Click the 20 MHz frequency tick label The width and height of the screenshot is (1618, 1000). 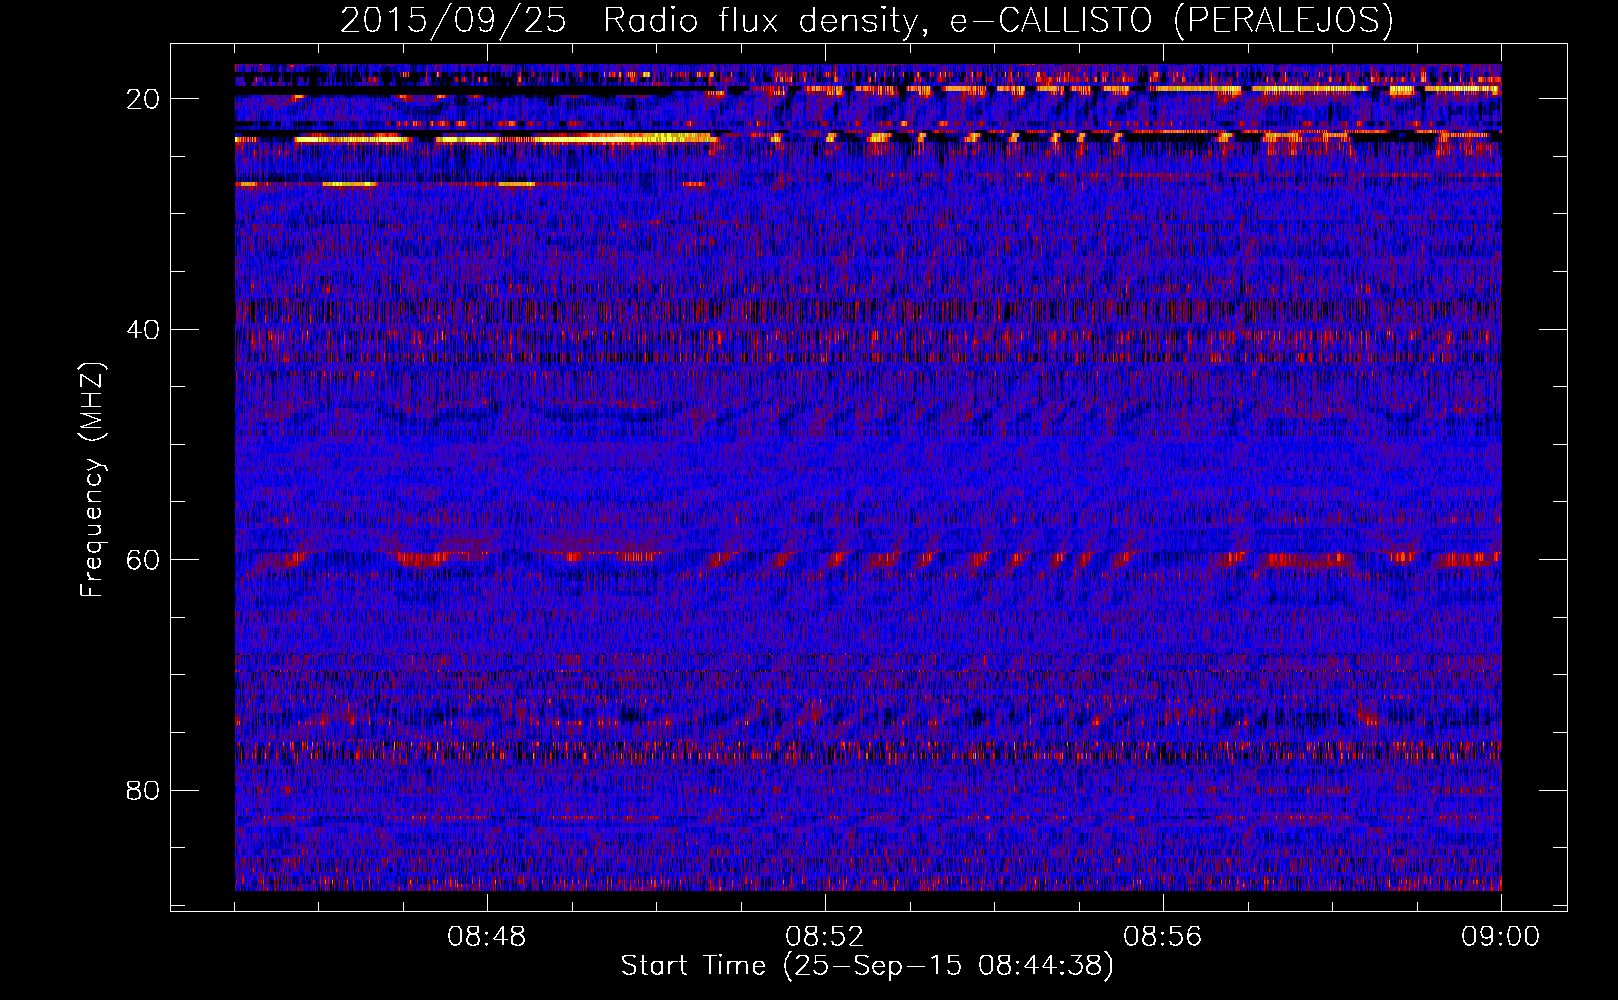[143, 99]
